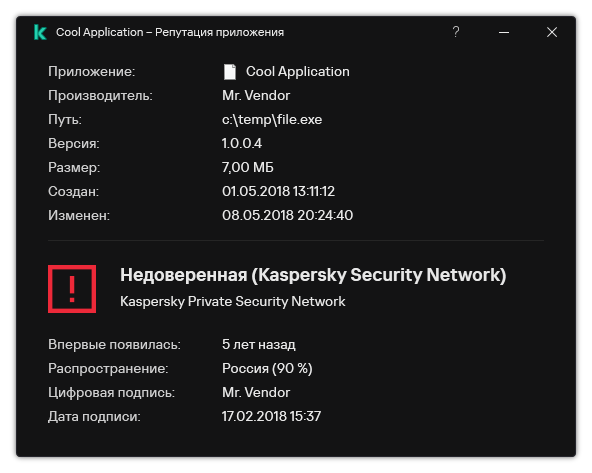Select the created date '01.05.2018 13:11:12'

tap(278, 191)
